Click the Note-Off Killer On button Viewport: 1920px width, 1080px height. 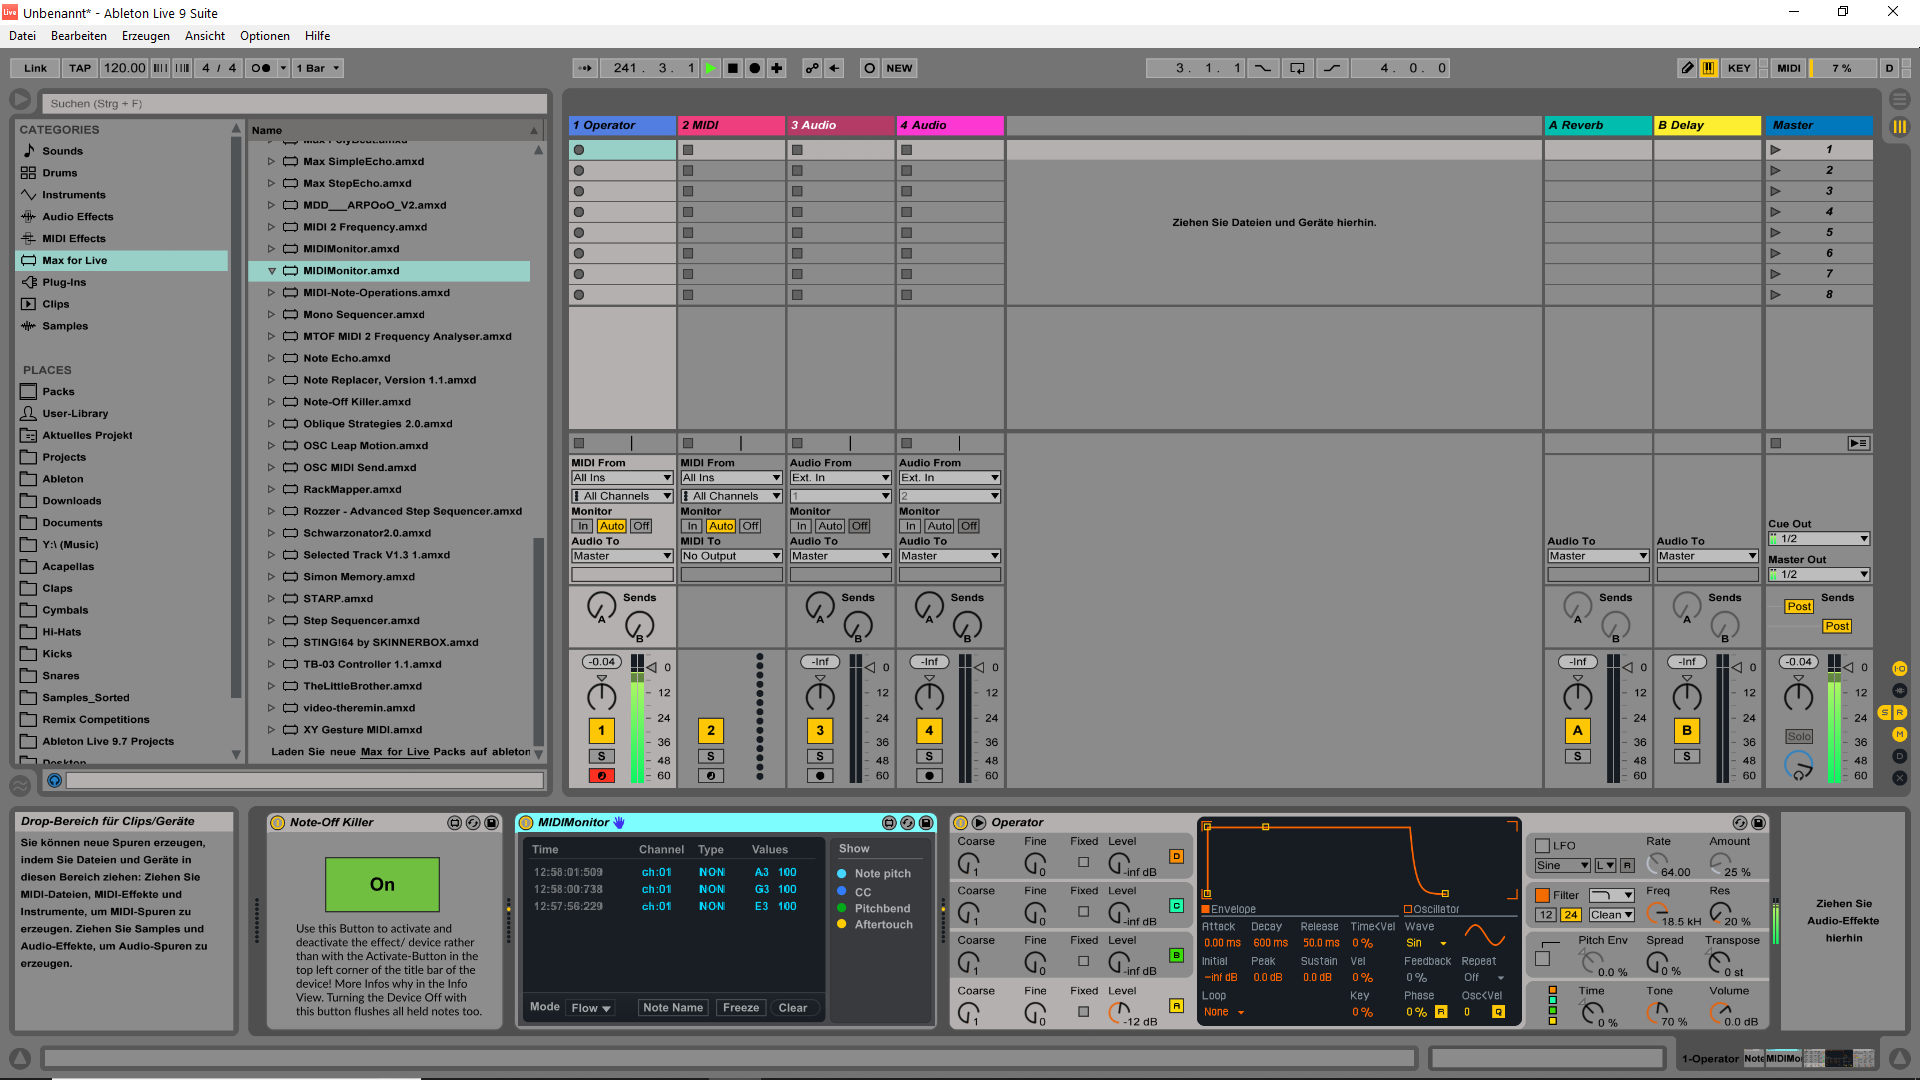pyautogui.click(x=382, y=884)
